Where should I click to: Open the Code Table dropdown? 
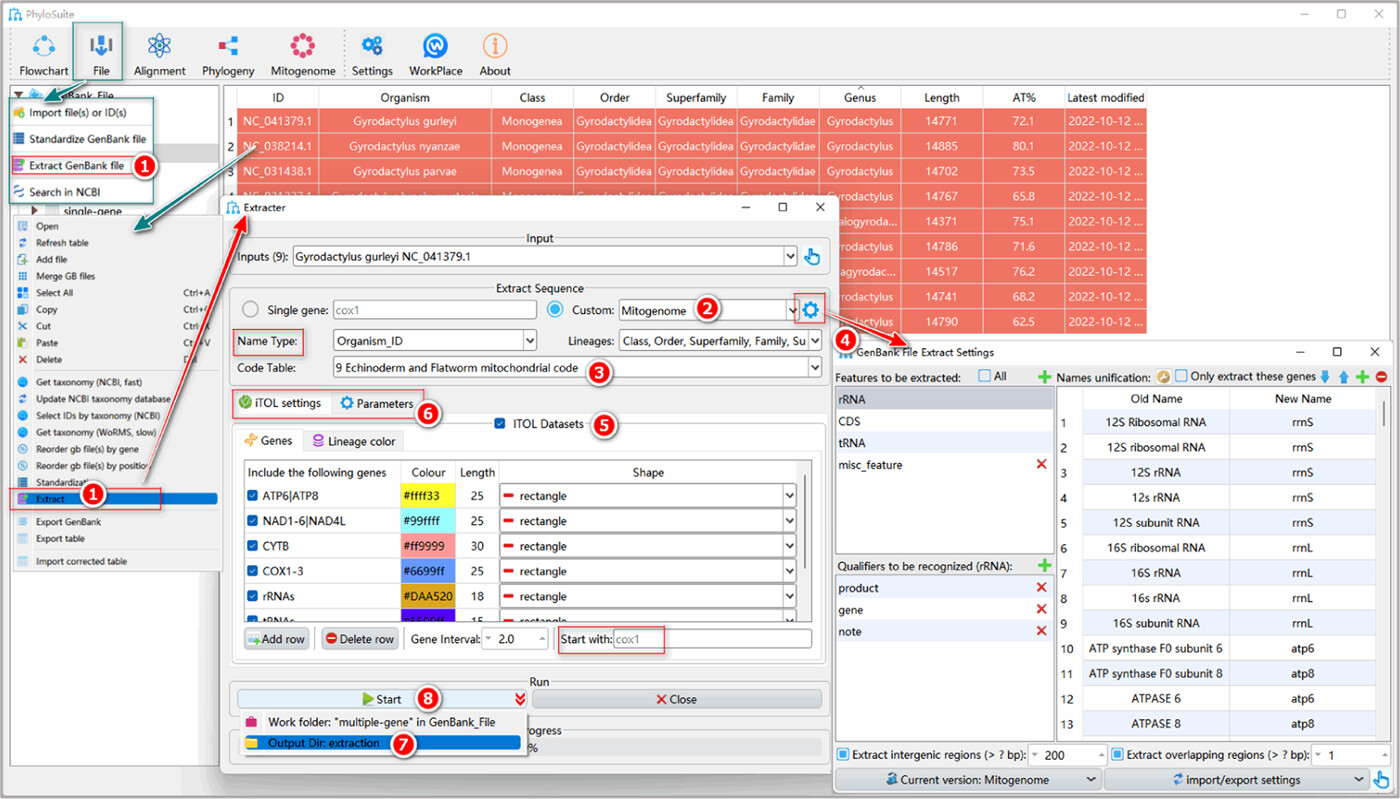point(579,368)
